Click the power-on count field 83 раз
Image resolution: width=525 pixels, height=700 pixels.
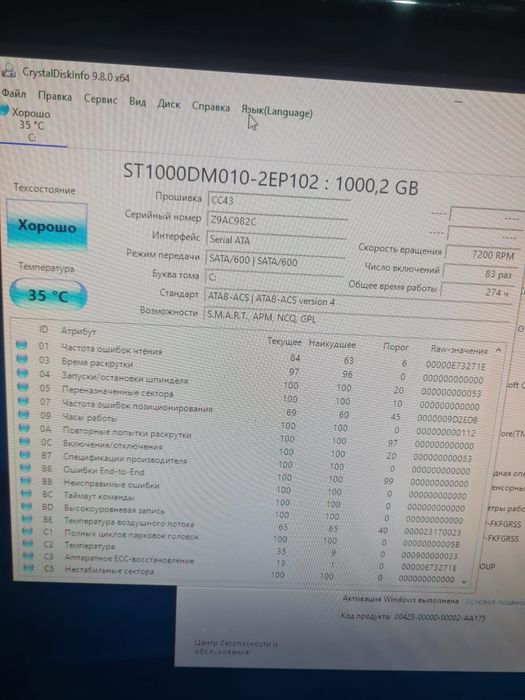point(480,273)
